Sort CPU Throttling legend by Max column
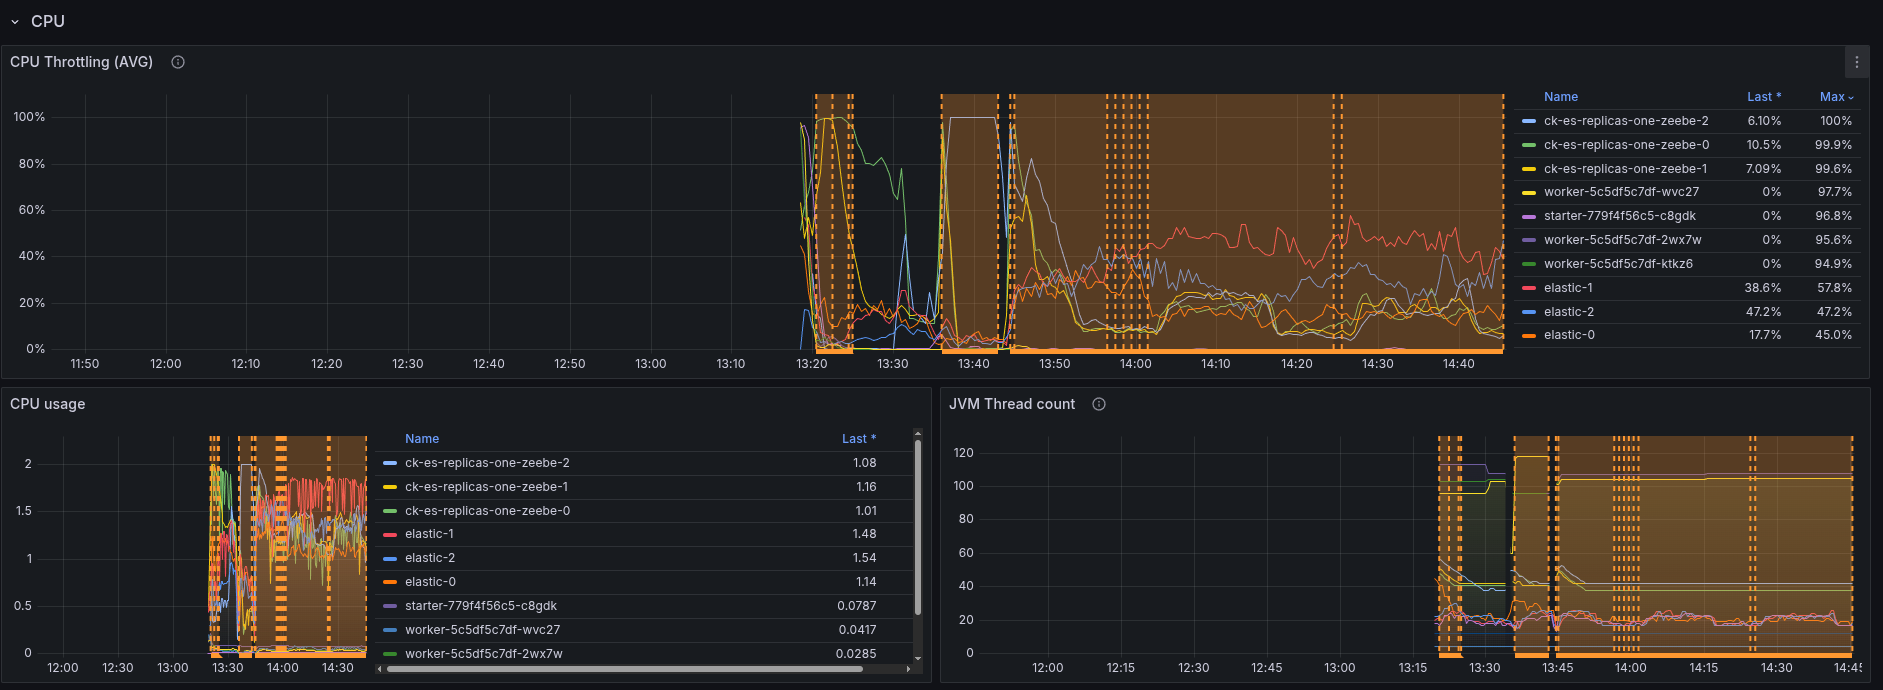This screenshot has height=690, width=1883. pos(1836,97)
